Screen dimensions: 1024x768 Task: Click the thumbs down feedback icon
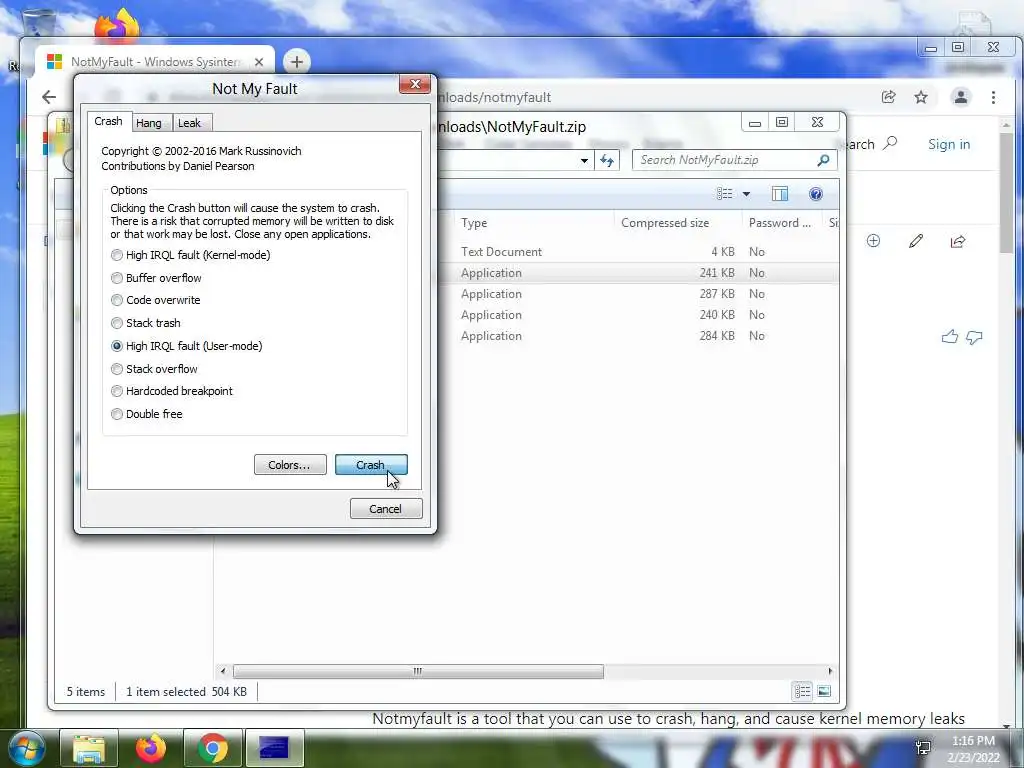tap(974, 338)
